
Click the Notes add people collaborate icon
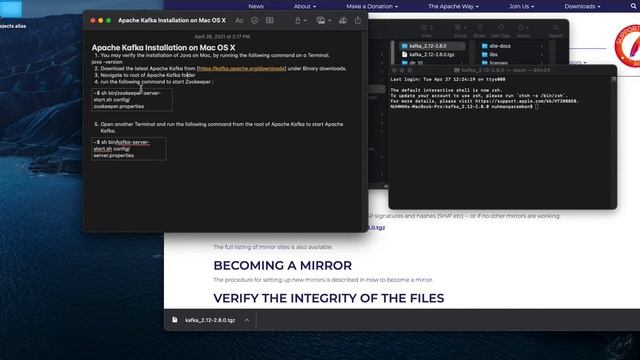click(x=343, y=20)
